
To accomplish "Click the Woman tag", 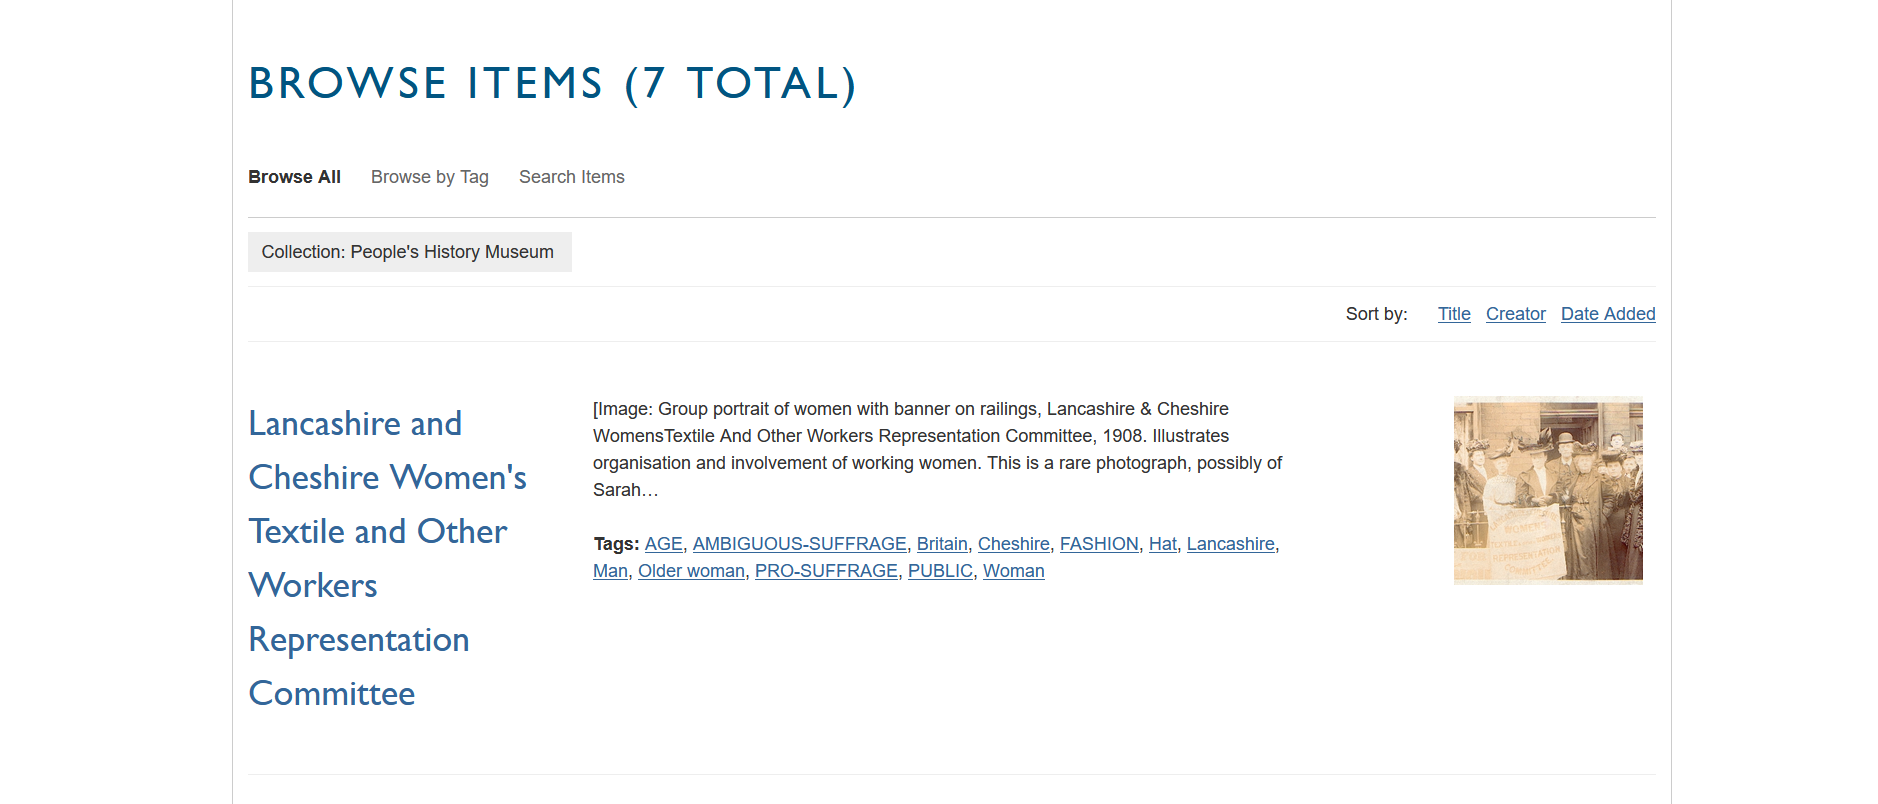I will click(1013, 571).
